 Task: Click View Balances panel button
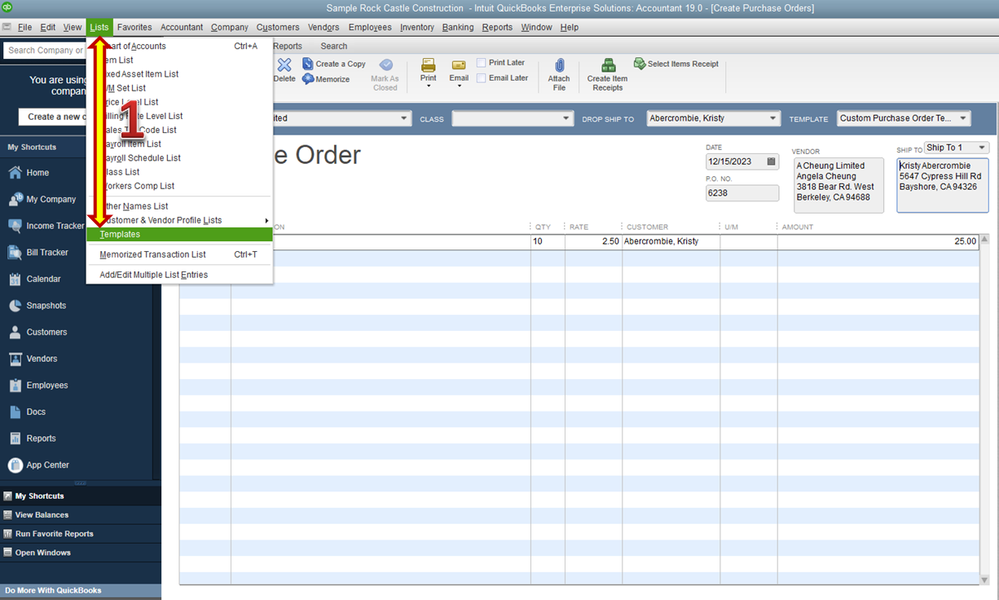tap(80, 515)
